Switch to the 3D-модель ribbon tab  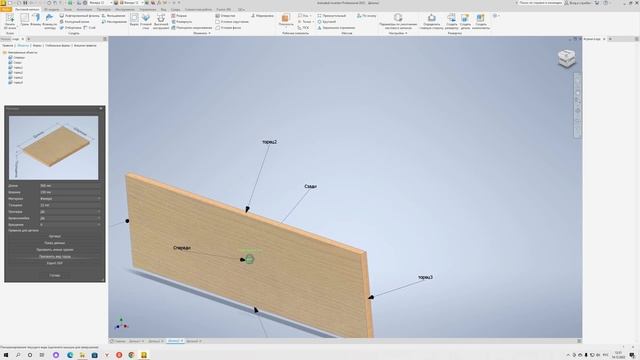click(51, 9)
